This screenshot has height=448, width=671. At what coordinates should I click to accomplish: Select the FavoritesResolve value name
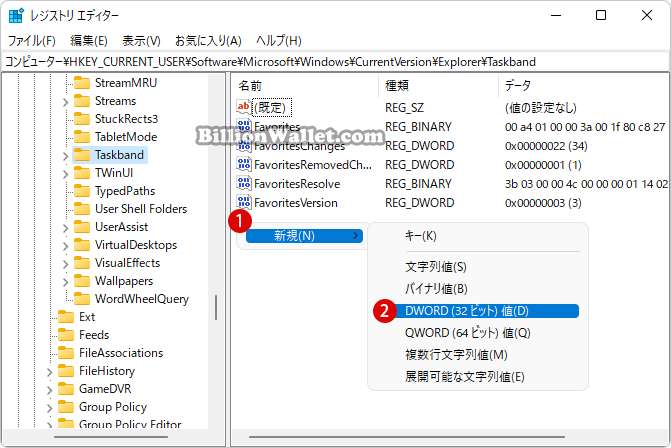click(297, 184)
